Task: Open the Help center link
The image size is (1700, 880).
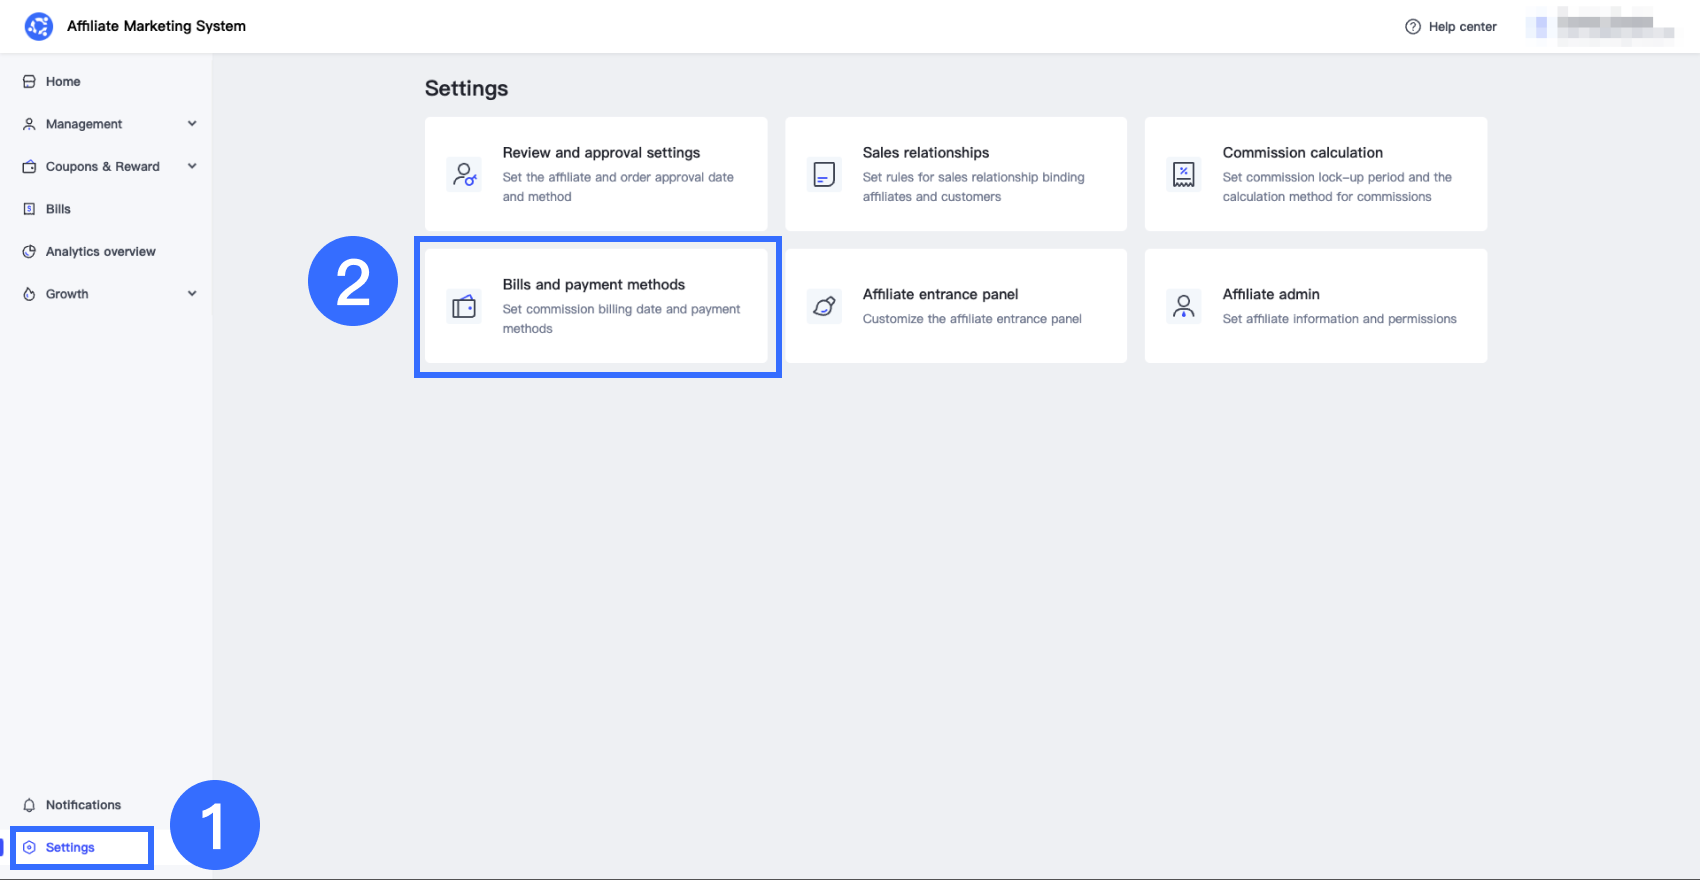Action: tap(1462, 27)
